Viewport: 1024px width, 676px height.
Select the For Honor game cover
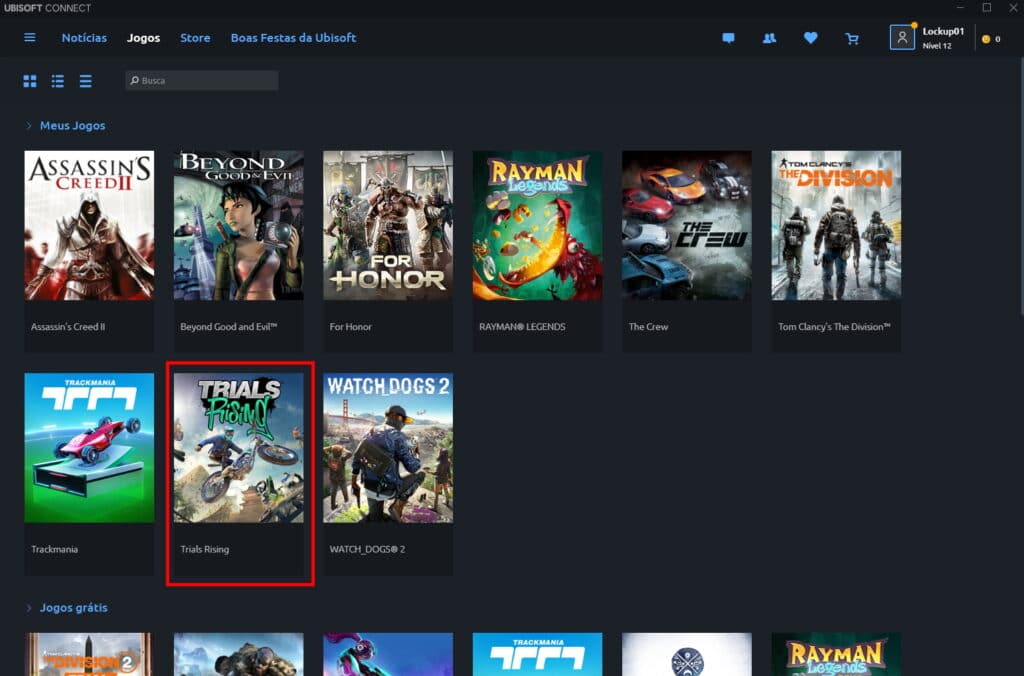coord(388,225)
